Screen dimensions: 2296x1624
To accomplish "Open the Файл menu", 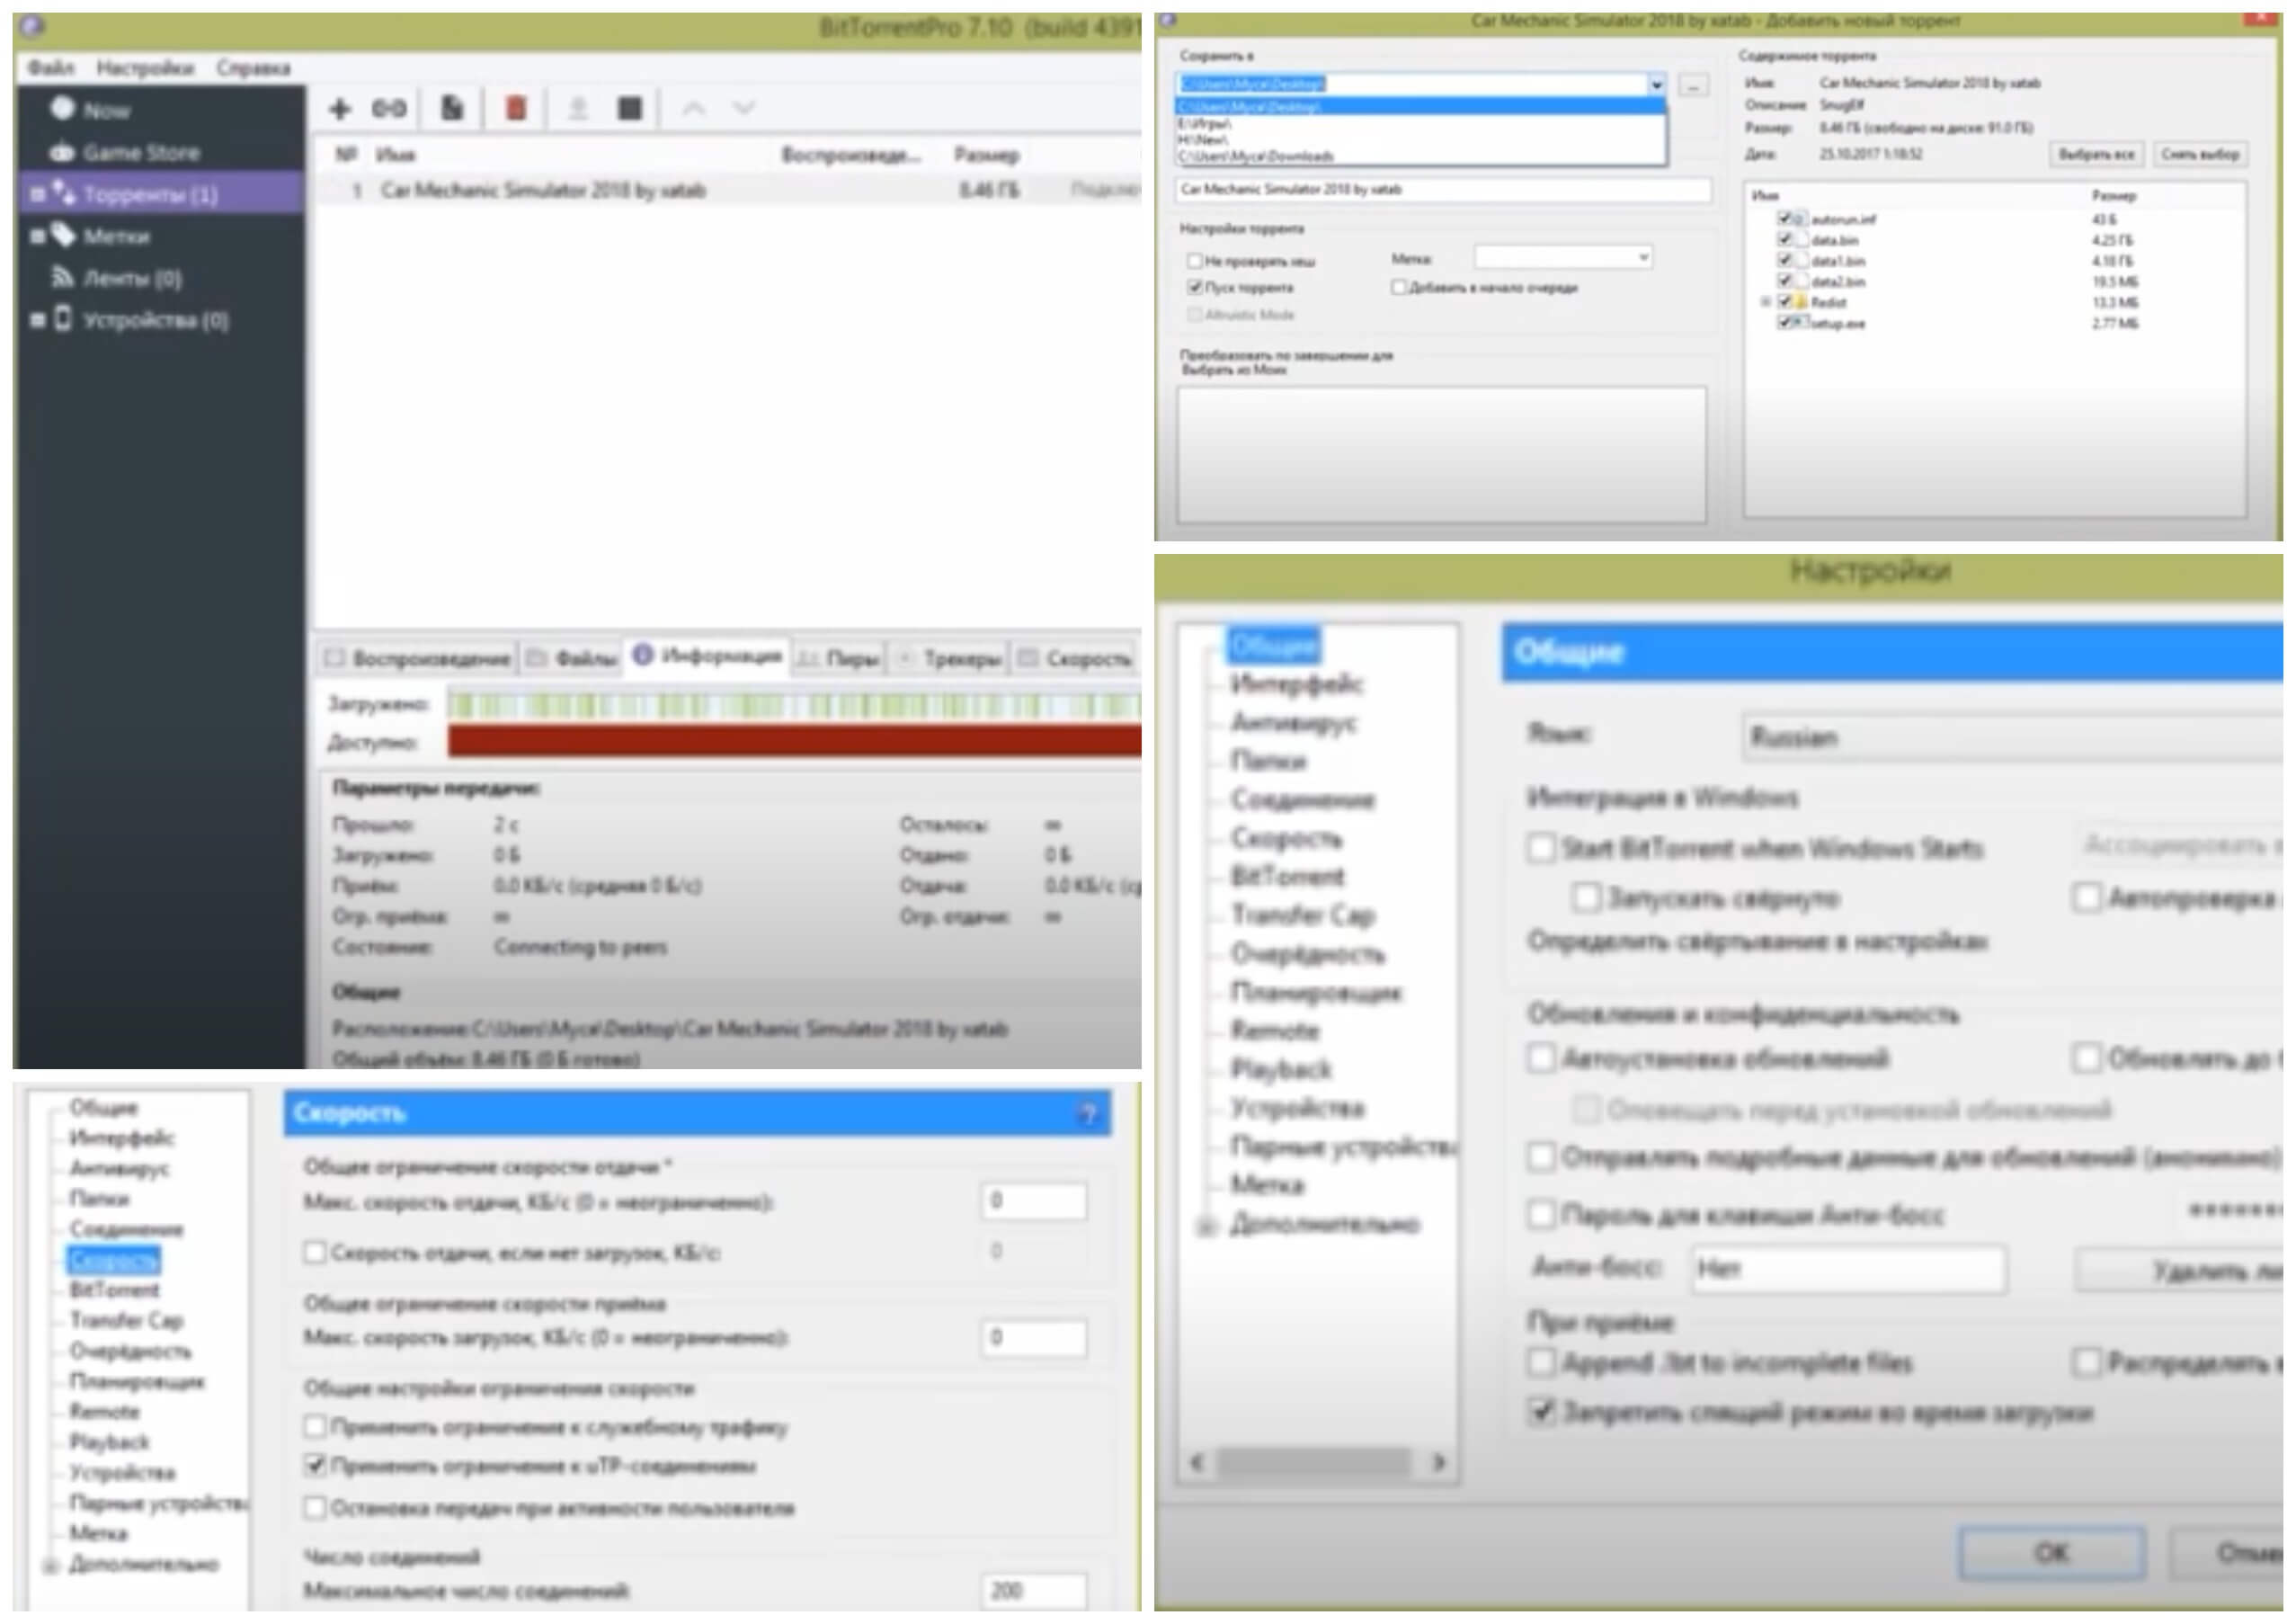I will tap(51, 68).
